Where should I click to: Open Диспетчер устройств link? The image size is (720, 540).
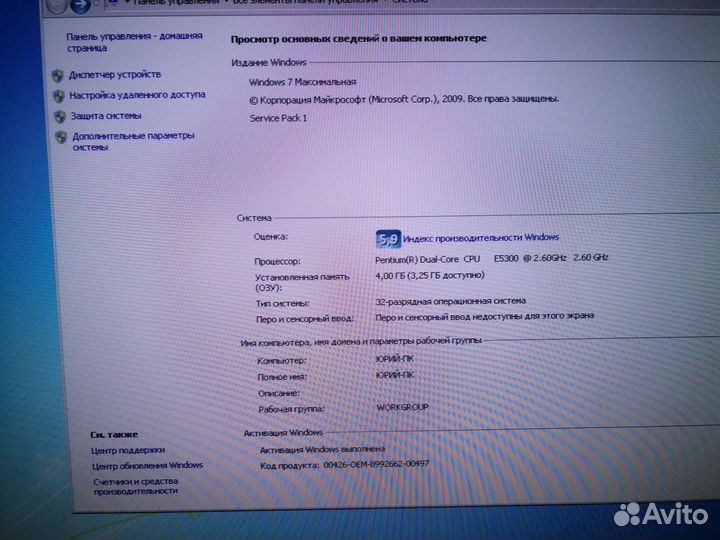(x=116, y=75)
